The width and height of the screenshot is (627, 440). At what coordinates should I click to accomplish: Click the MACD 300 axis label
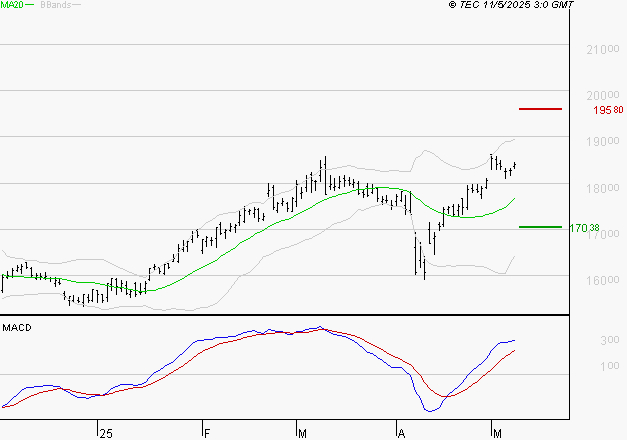tap(610, 340)
